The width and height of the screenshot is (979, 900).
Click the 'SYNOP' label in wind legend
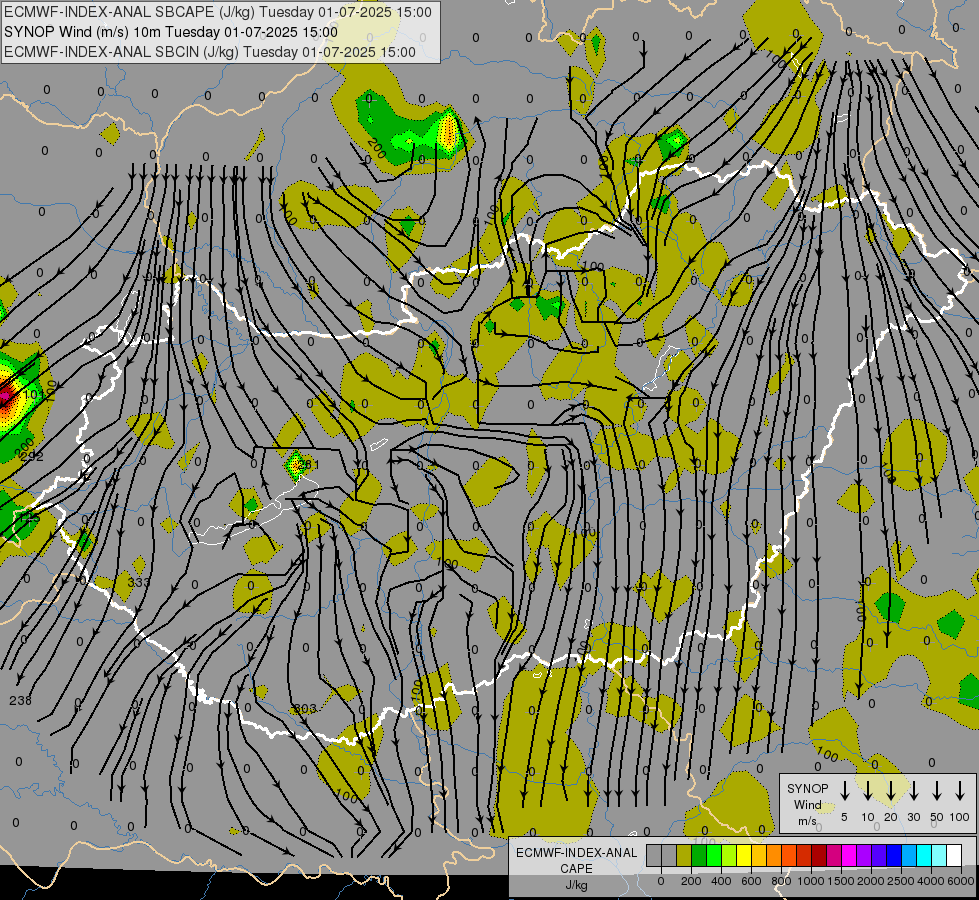[x=807, y=788]
